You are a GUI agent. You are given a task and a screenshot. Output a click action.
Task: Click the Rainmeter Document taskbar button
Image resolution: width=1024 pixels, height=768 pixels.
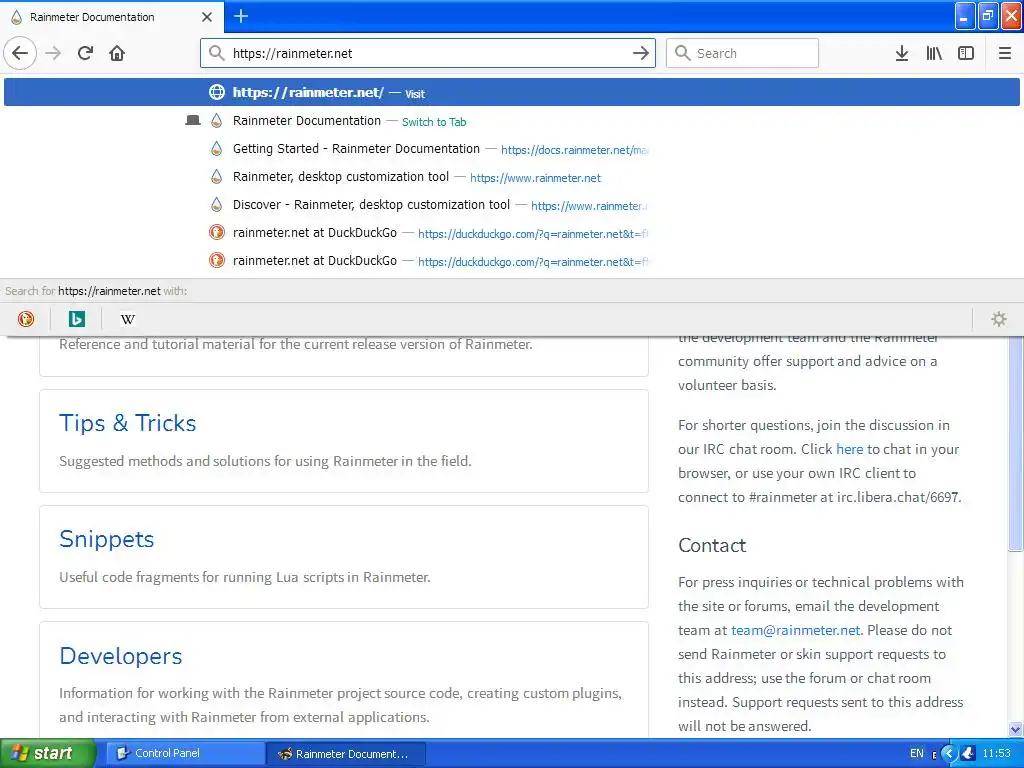[347, 753]
